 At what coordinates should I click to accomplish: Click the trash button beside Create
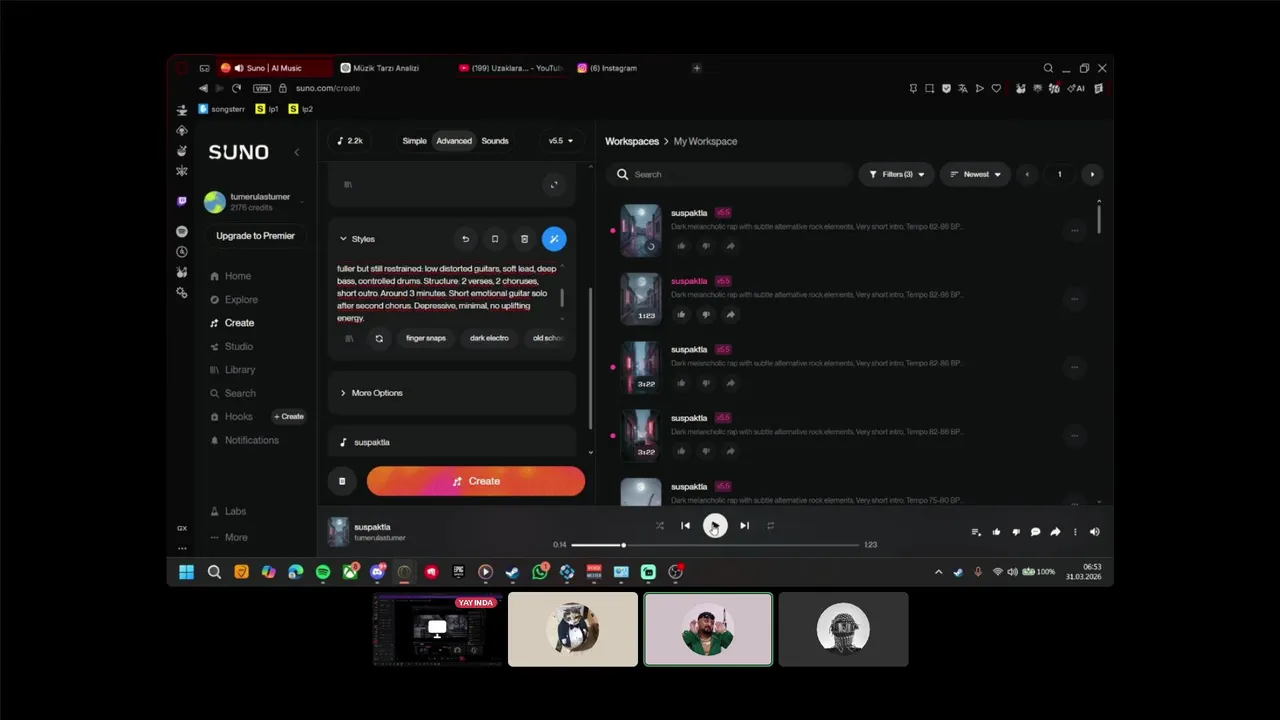tap(342, 481)
